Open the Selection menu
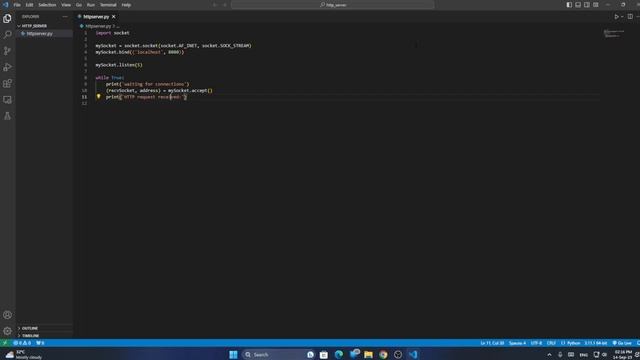 click(47, 5)
